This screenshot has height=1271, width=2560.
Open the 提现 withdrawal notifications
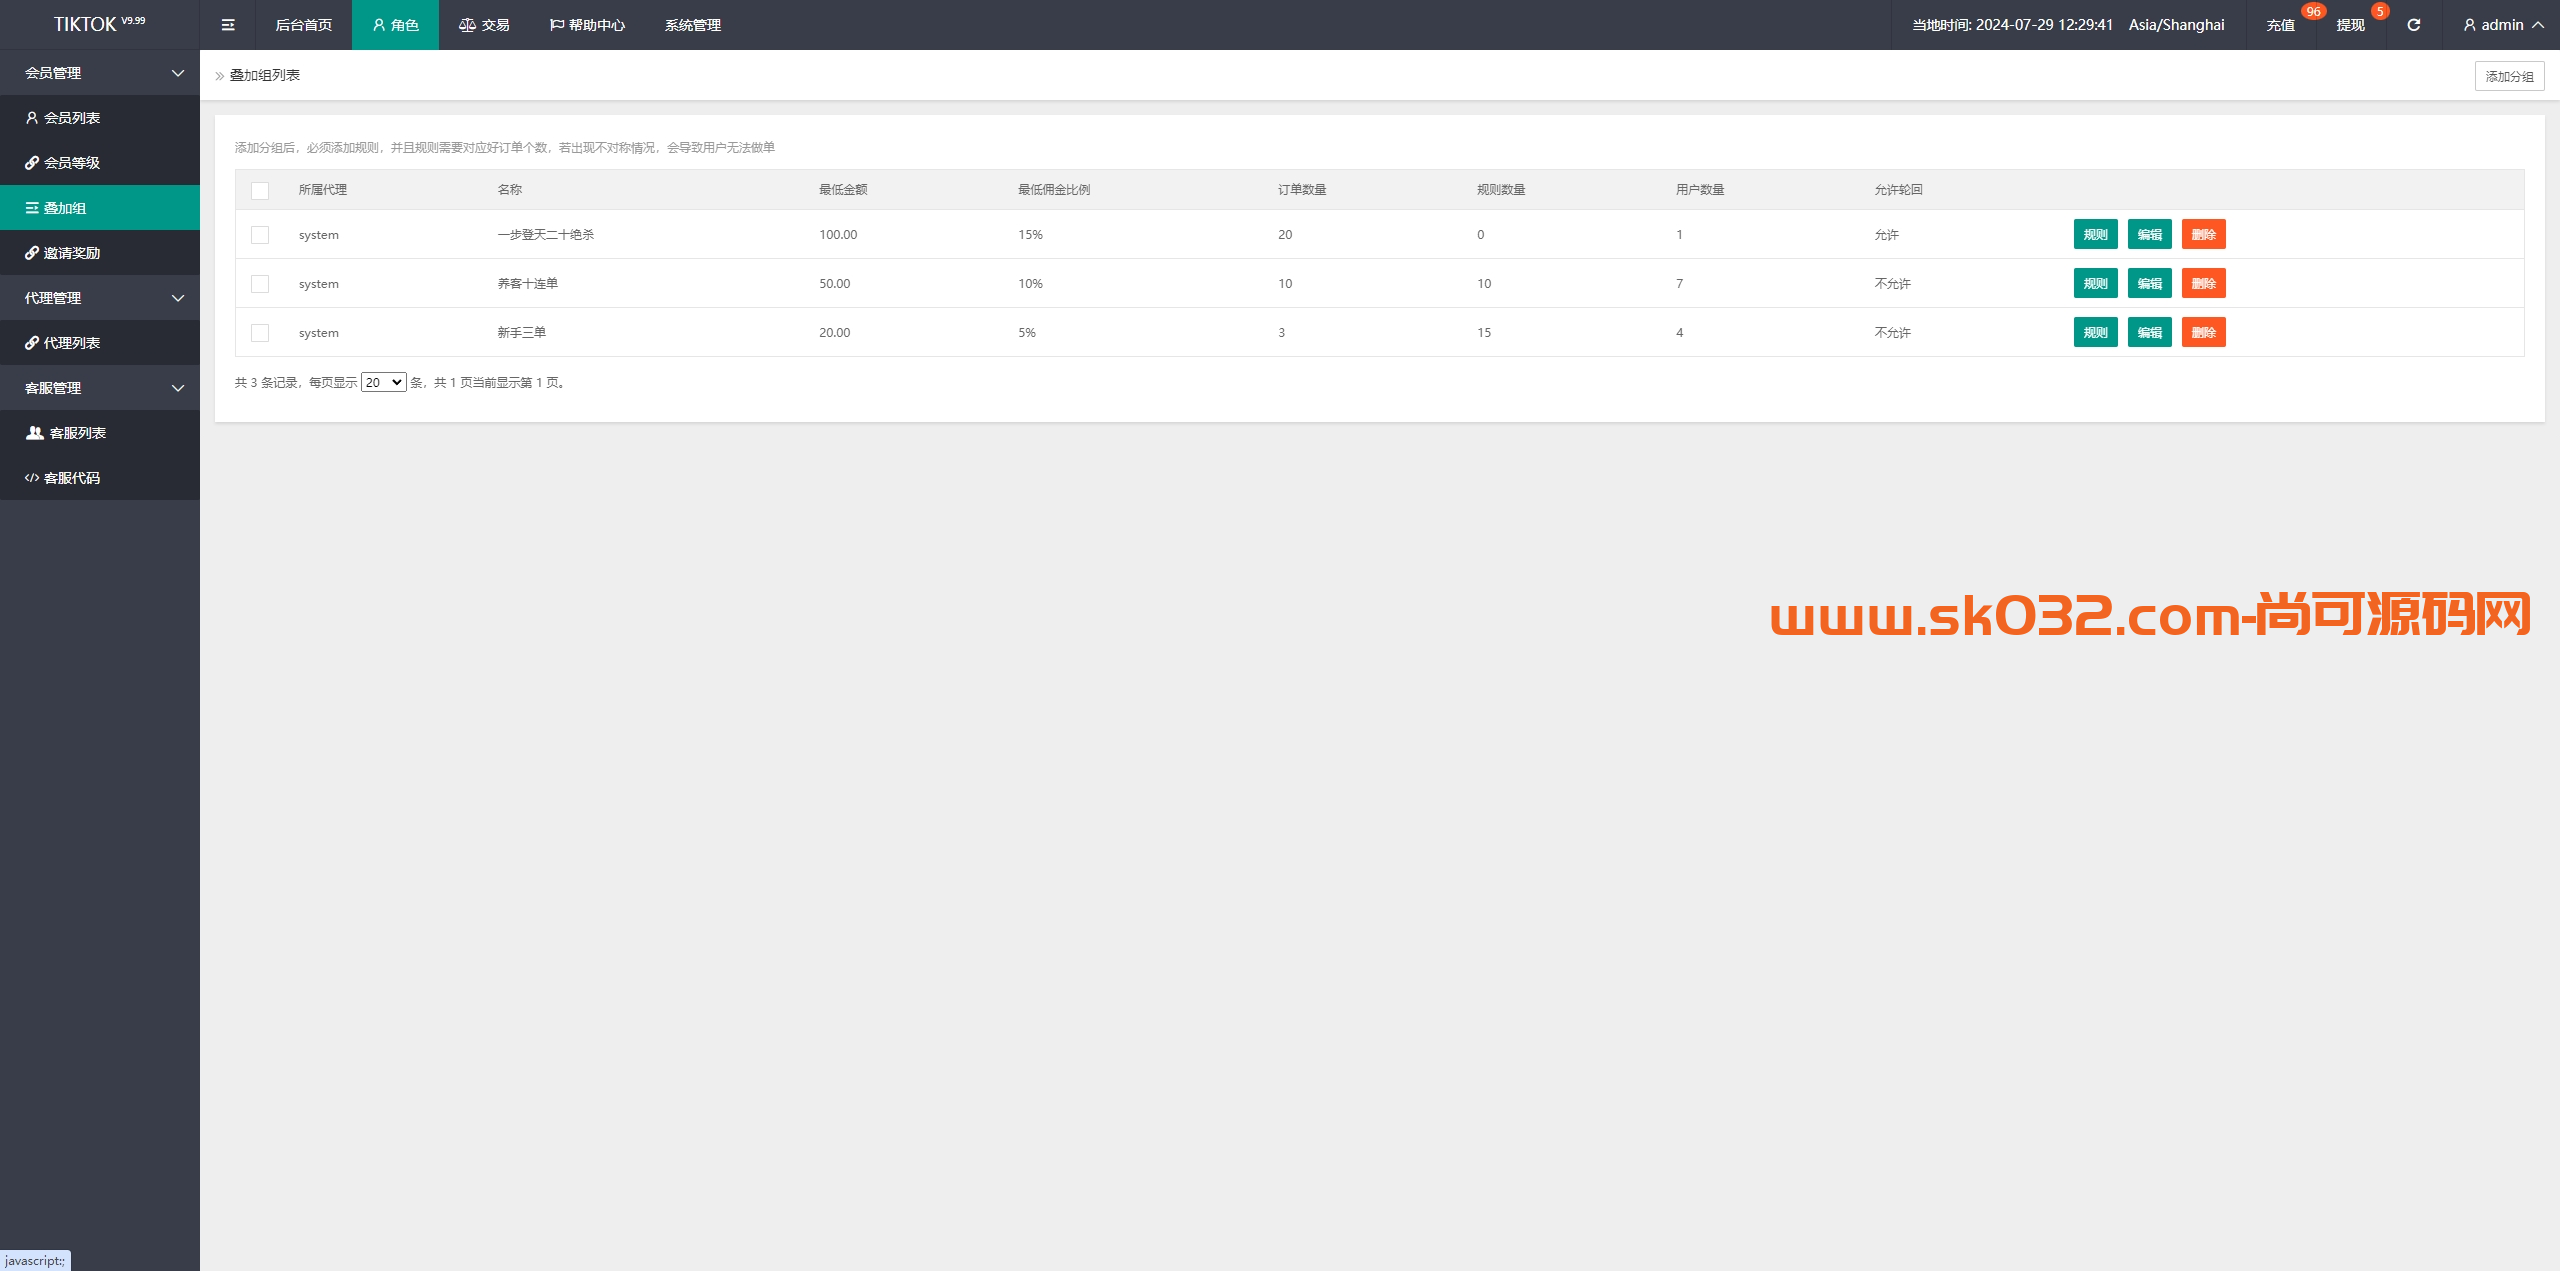pyautogui.click(x=2350, y=25)
